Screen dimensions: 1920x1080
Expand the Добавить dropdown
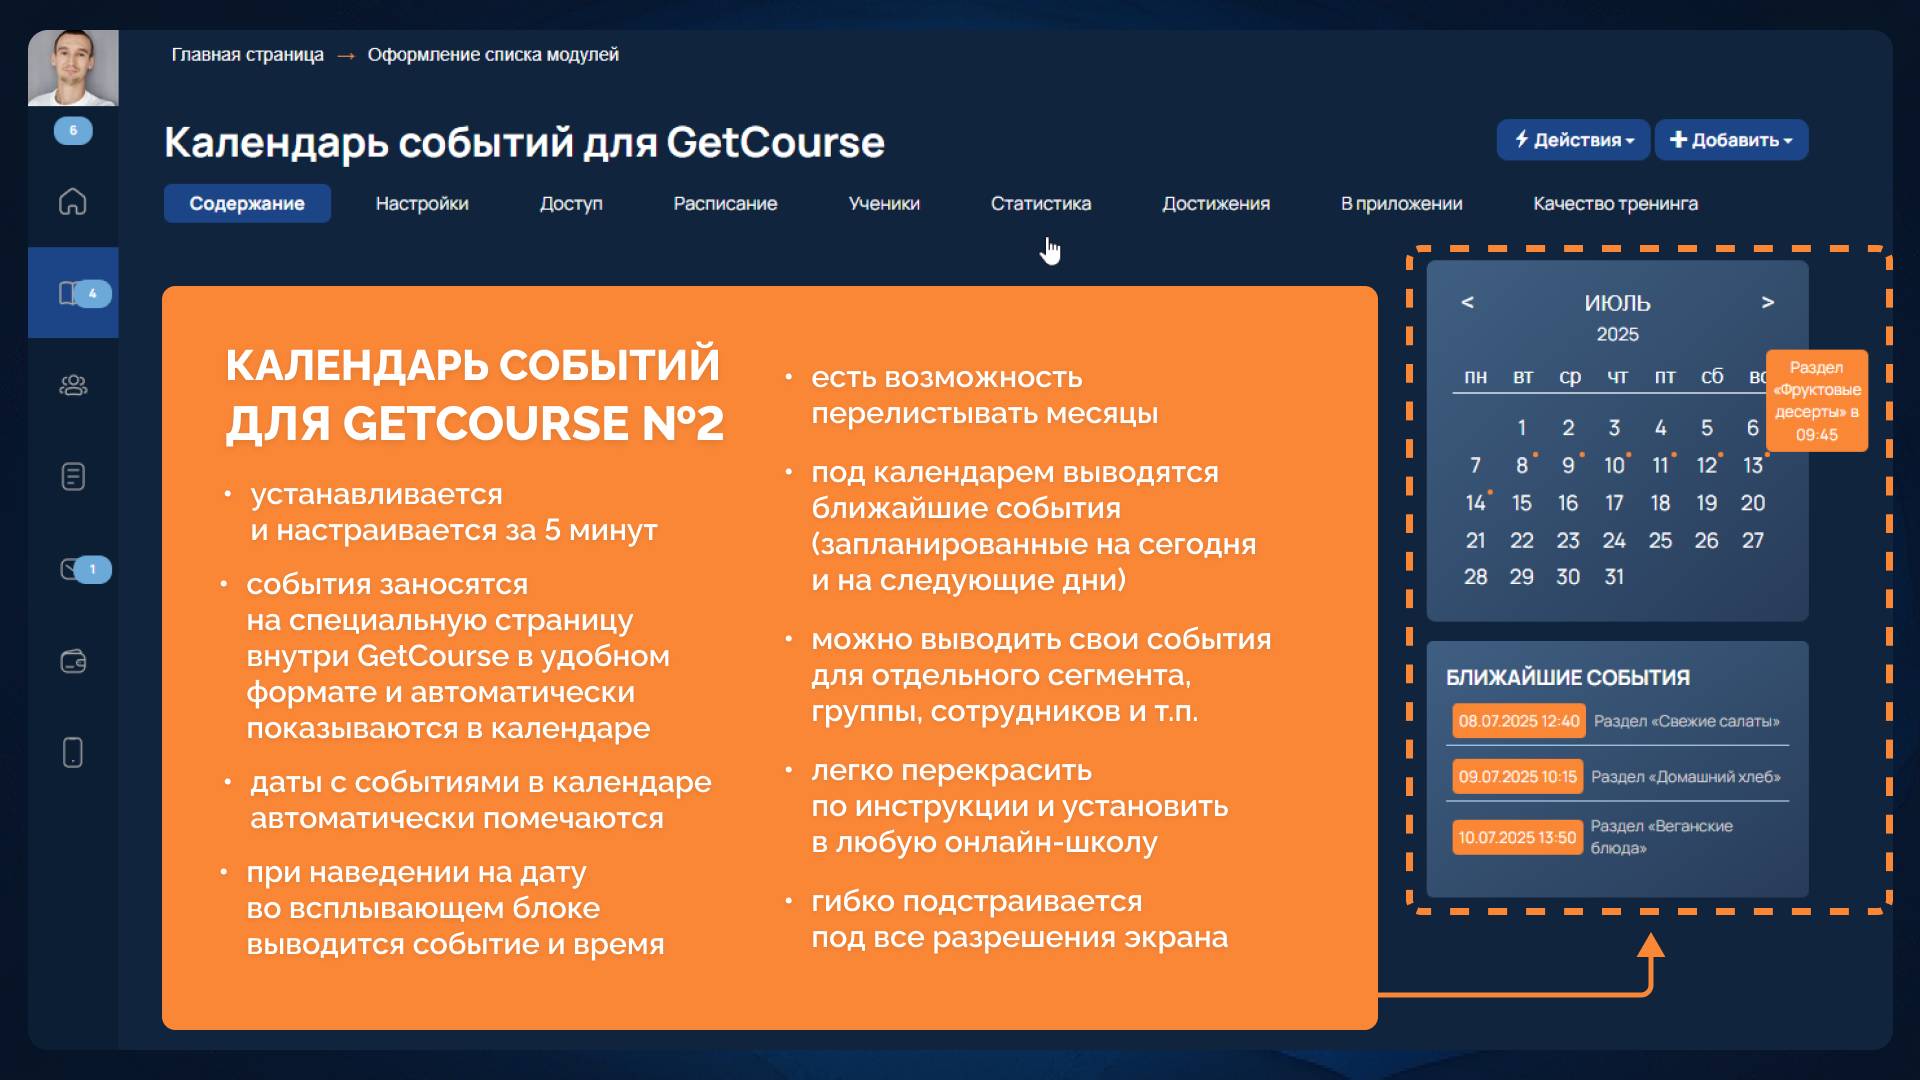coord(1731,140)
